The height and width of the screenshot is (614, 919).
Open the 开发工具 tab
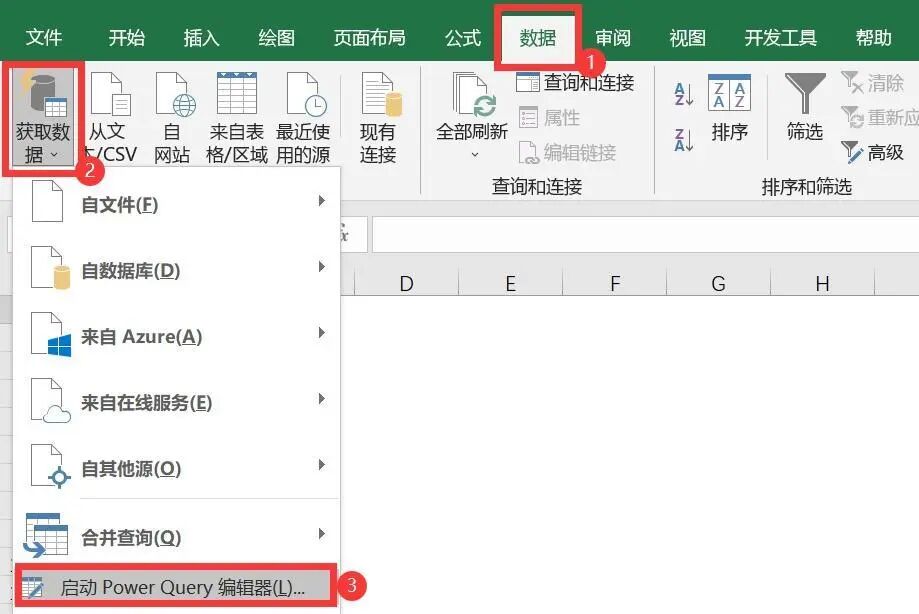tap(781, 38)
